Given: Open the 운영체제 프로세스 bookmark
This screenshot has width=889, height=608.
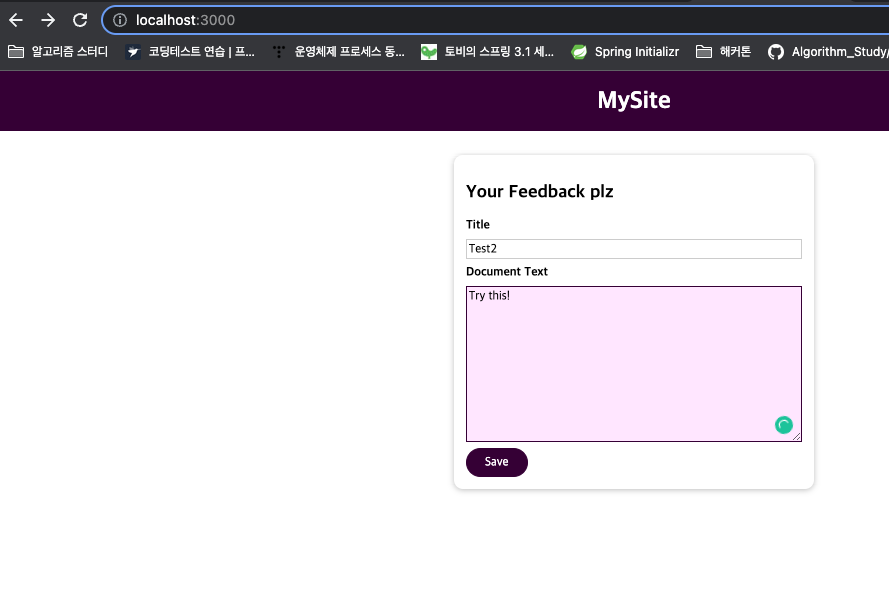Looking at the screenshot, I should pyautogui.click(x=338, y=52).
